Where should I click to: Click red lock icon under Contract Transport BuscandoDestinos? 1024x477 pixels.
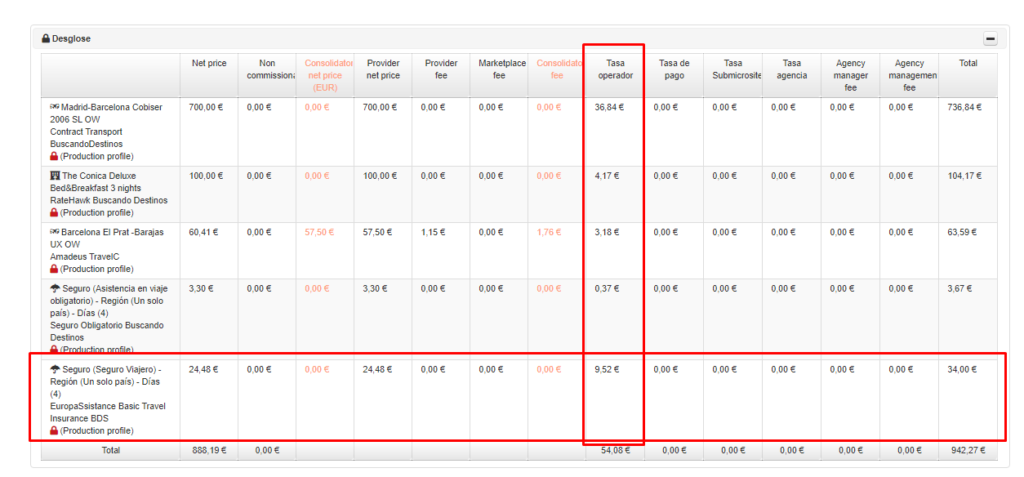pos(54,156)
